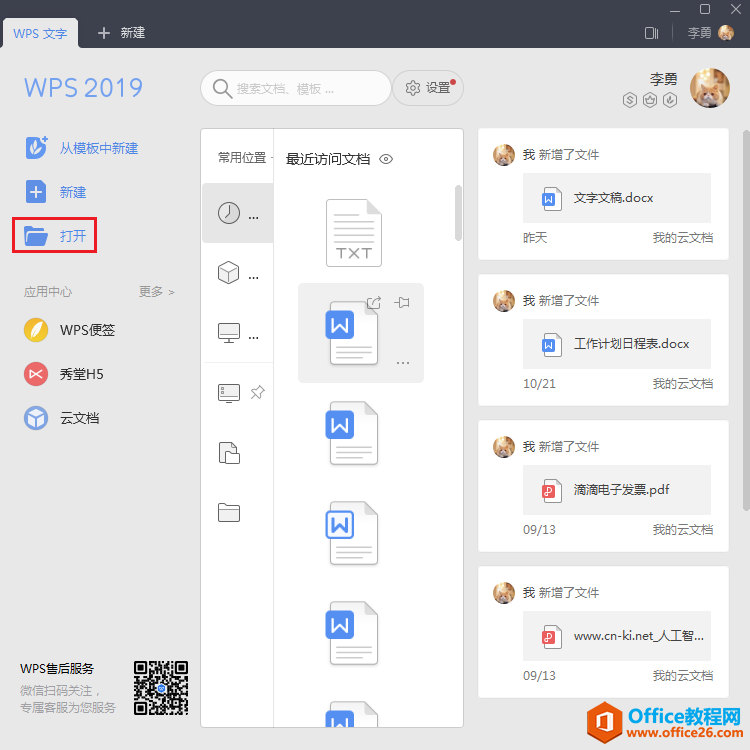Open the outlined W document thumbnail
Image resolution: width=750 pixels, height=750 pixels.
[x=353, y=533]
